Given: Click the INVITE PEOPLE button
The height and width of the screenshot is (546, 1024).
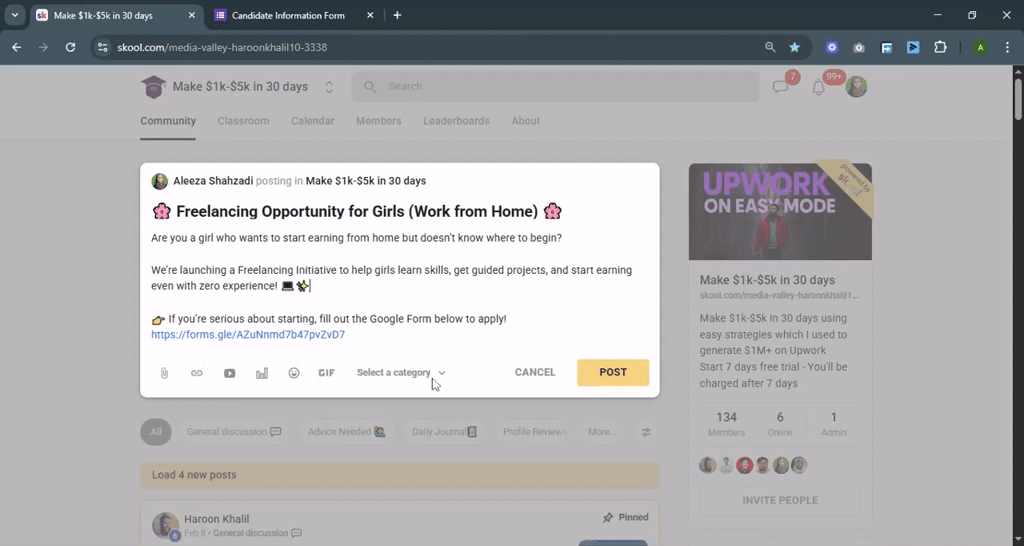Looking at the screenshot, I should tap(780, 500).
